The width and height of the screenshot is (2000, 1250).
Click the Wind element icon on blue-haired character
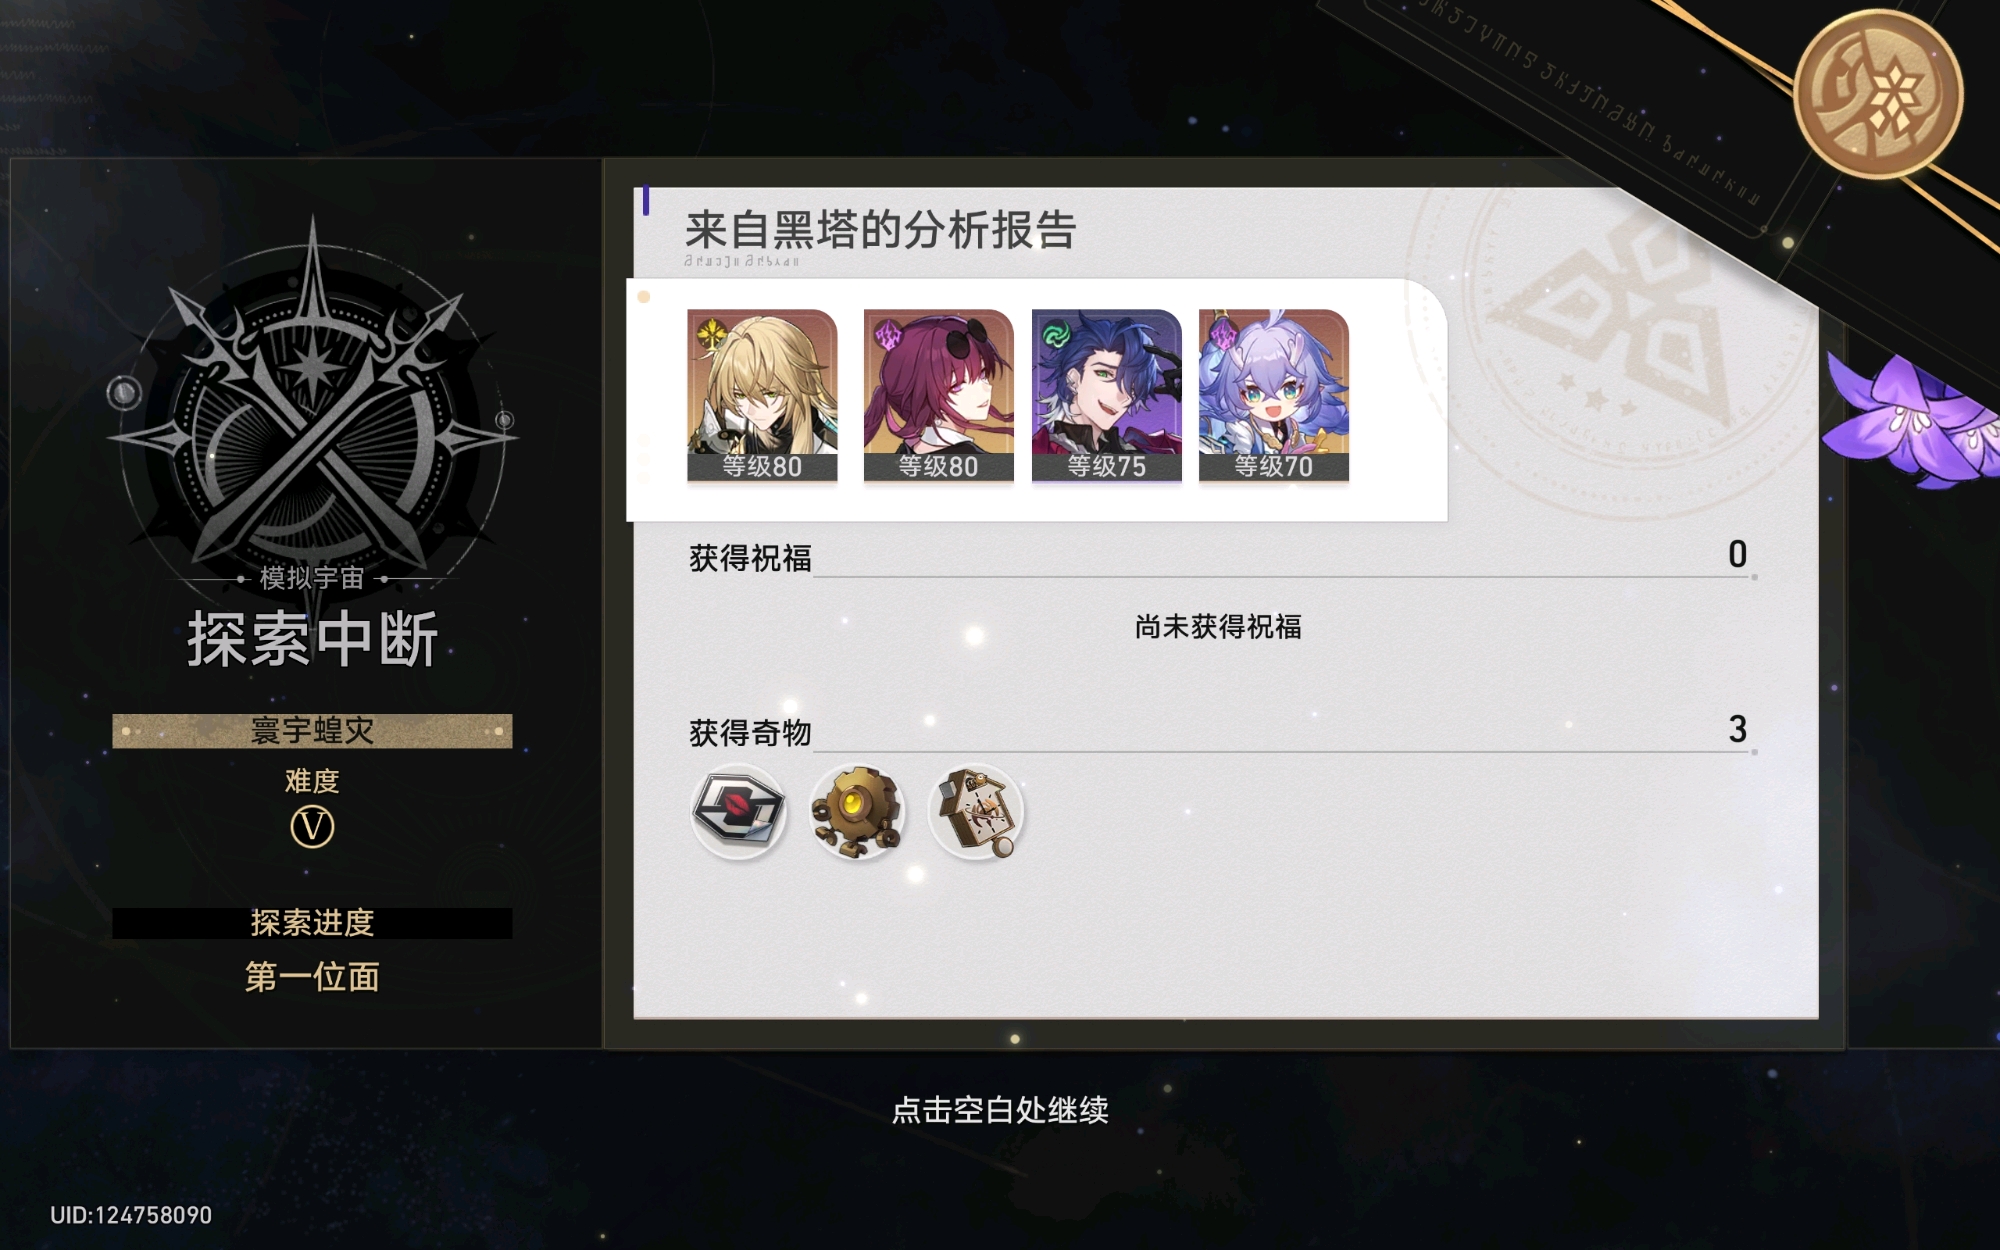[x=1056, y=333]
